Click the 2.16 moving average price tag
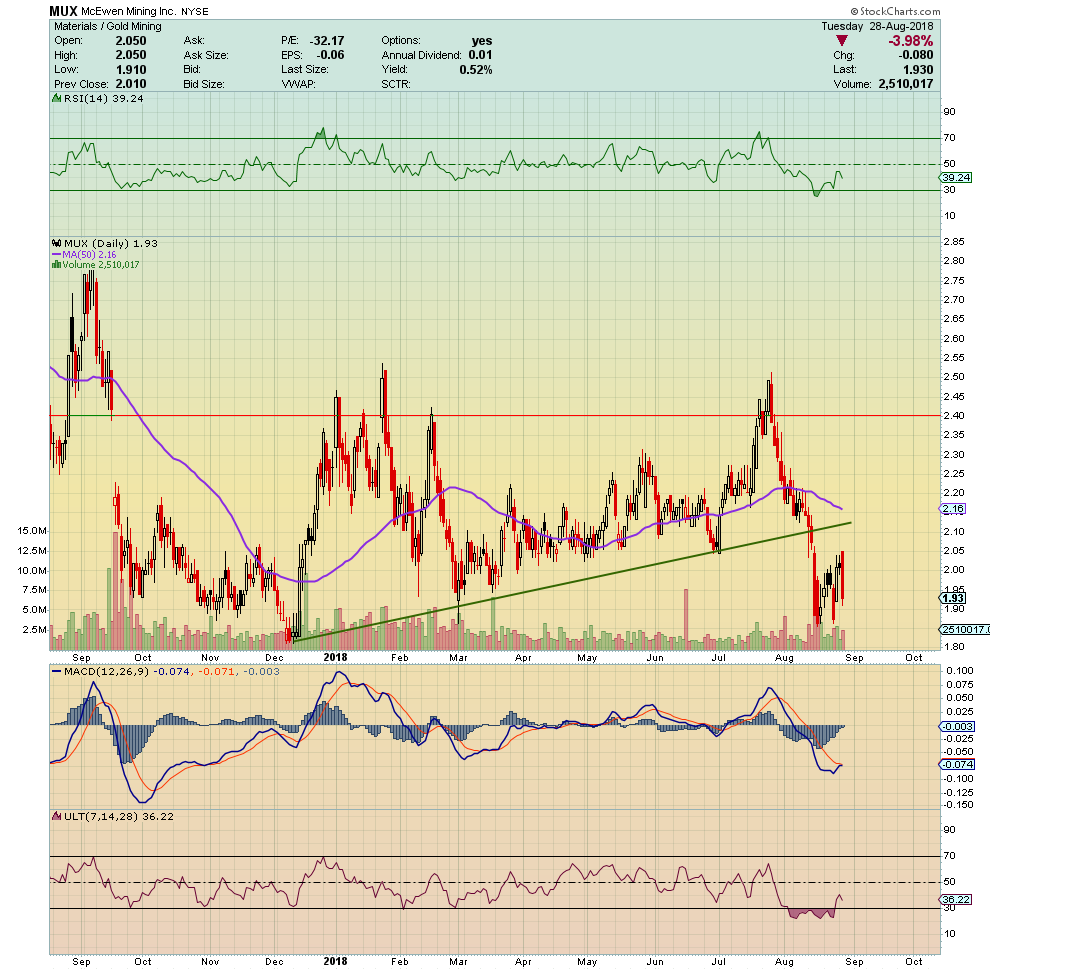This screenshot has height=970, width=1090. point(953,509)
